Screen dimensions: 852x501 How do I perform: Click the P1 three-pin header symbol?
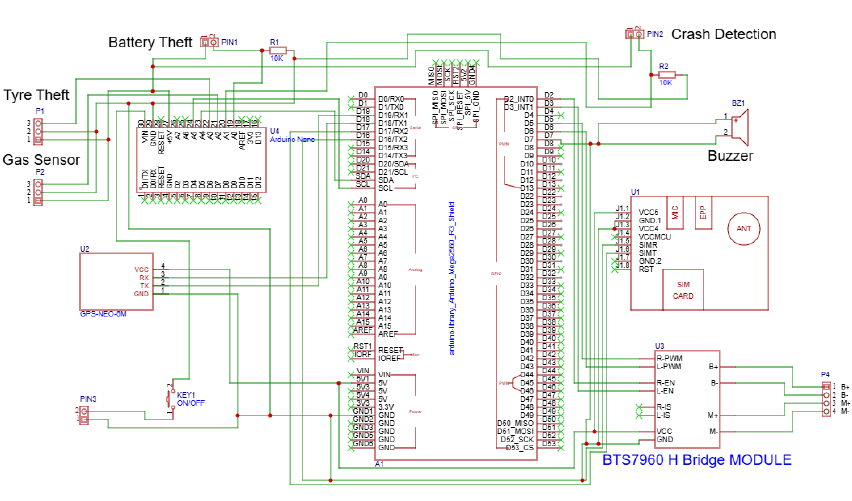pos(37,131)
